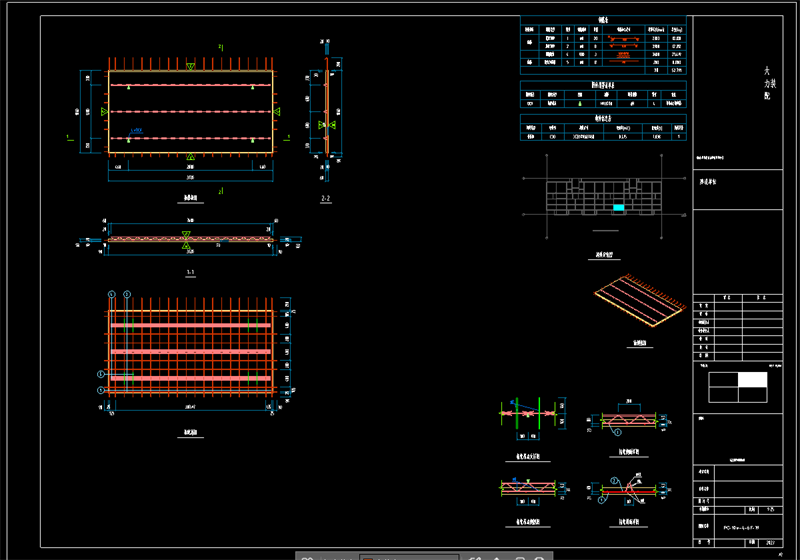The height and width of the screenshot is (560, 800).
Task: Select the green triangle on the plan's left edge
Action: tap(105, 112)
